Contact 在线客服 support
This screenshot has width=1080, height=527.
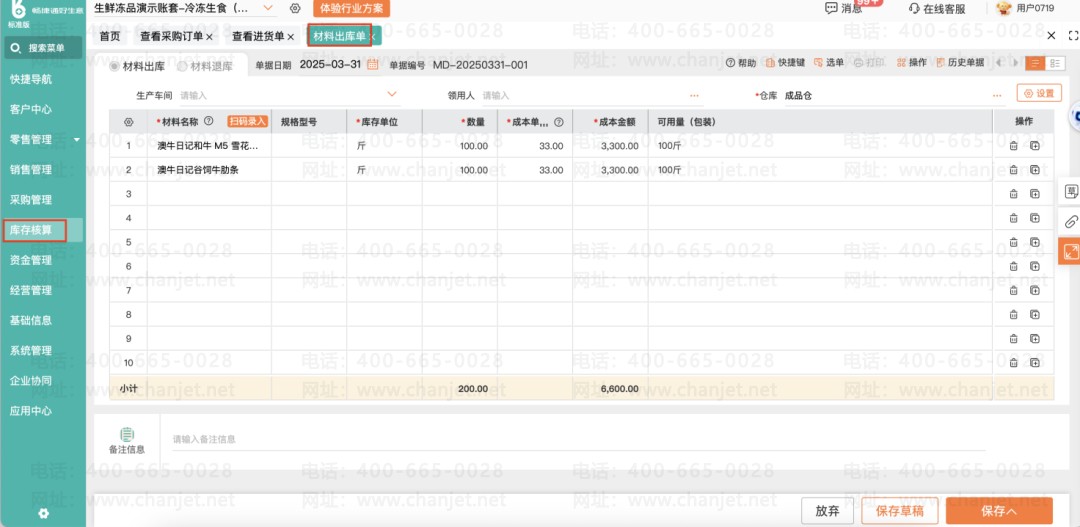(x=937, y=9)
